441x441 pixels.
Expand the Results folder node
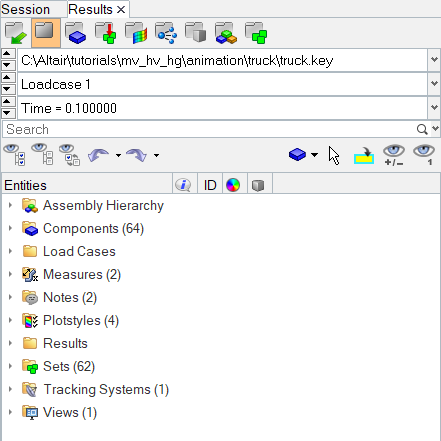tap(10, 343)
